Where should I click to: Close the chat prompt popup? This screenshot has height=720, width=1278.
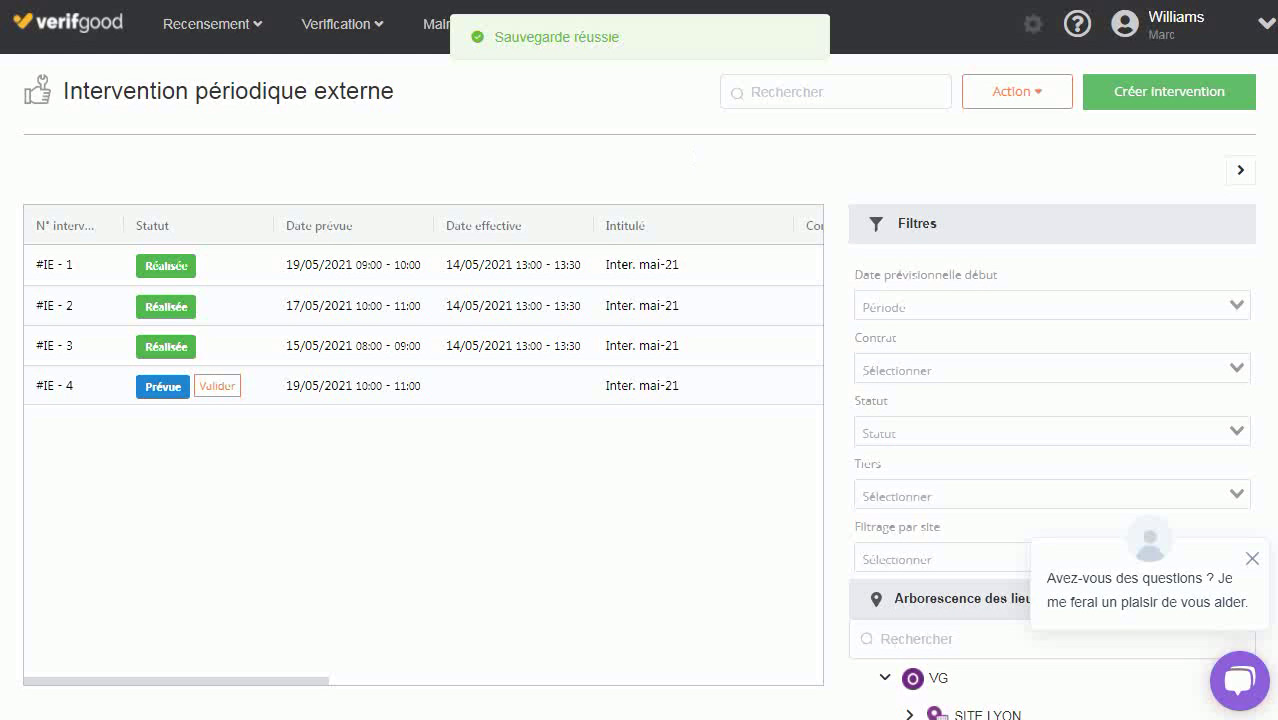[x=1252, y=559]
